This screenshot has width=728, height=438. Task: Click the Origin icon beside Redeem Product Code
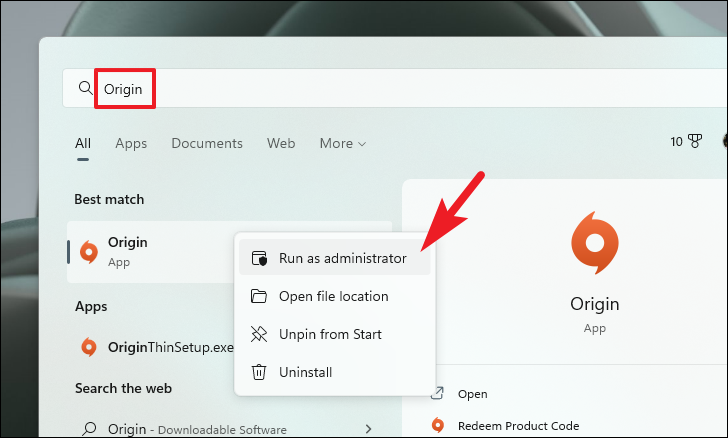[437, 425]
